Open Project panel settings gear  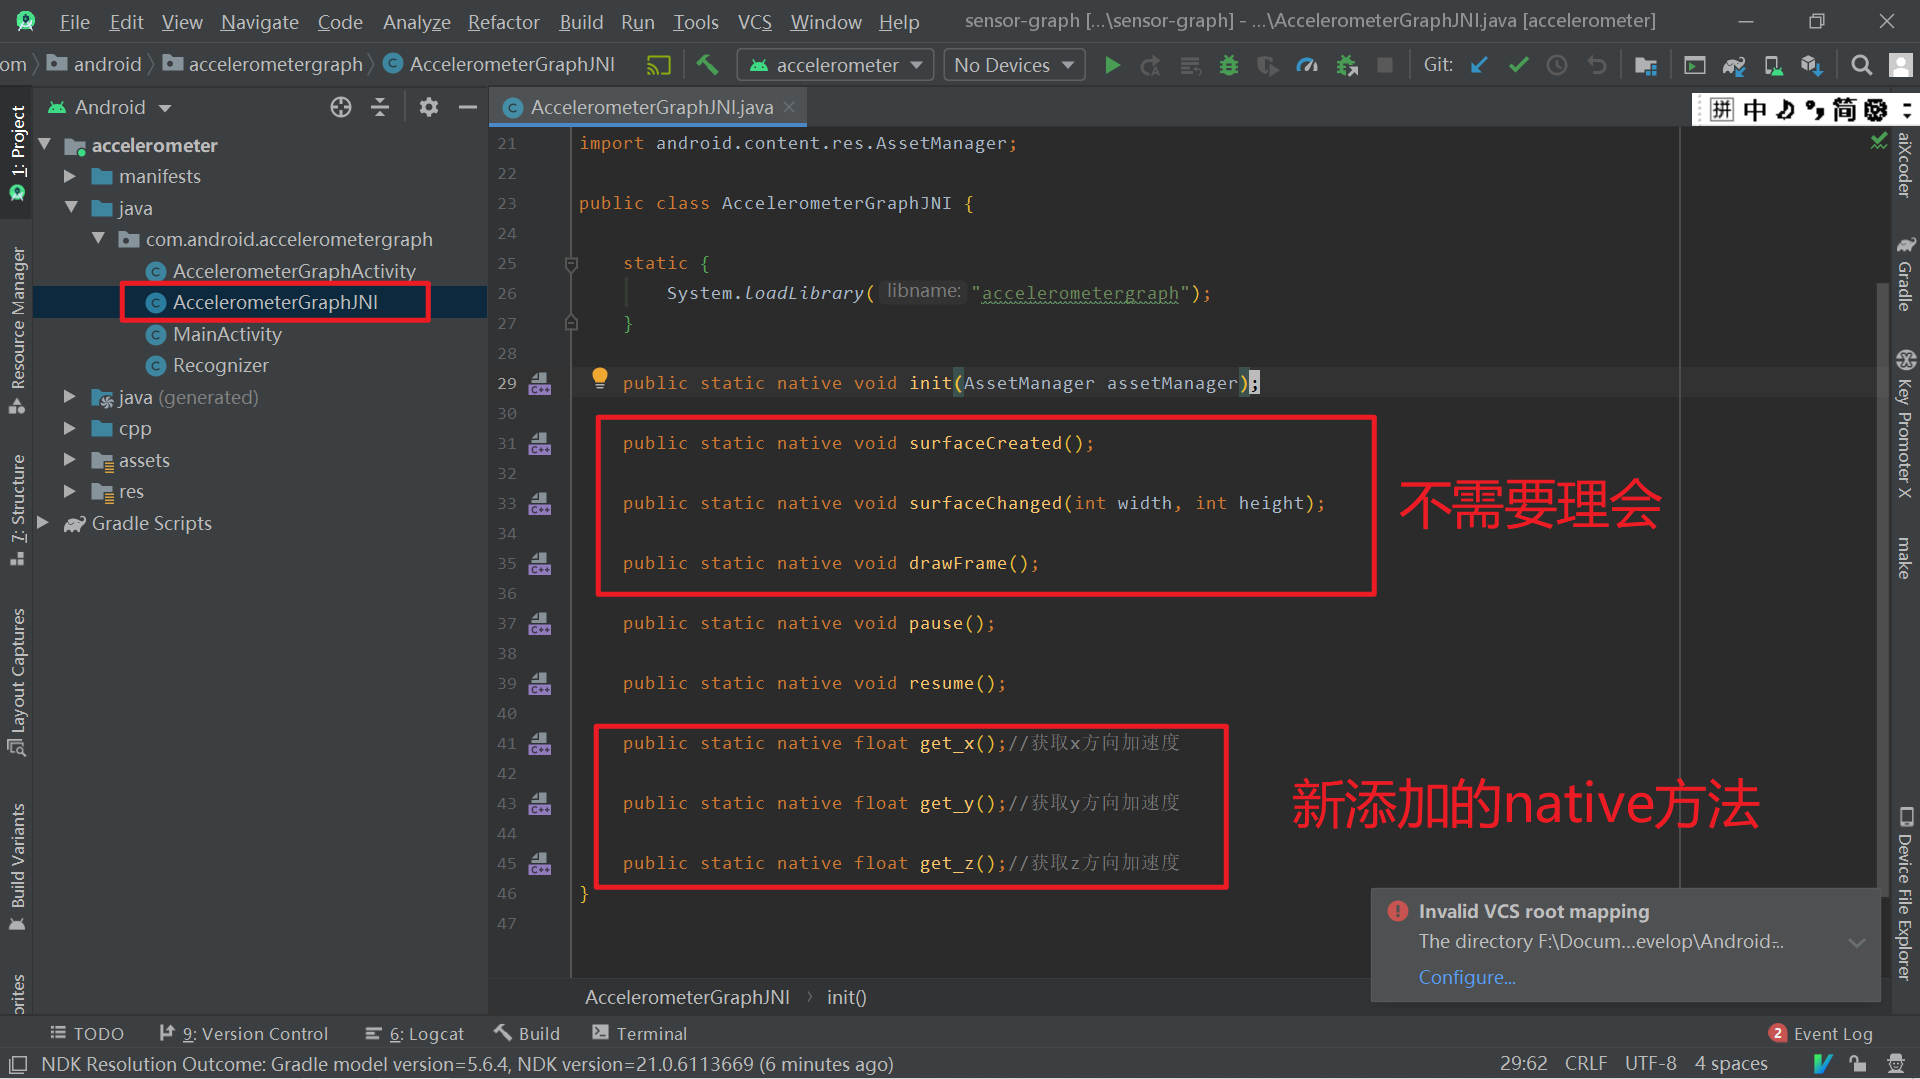pos(429,107)
